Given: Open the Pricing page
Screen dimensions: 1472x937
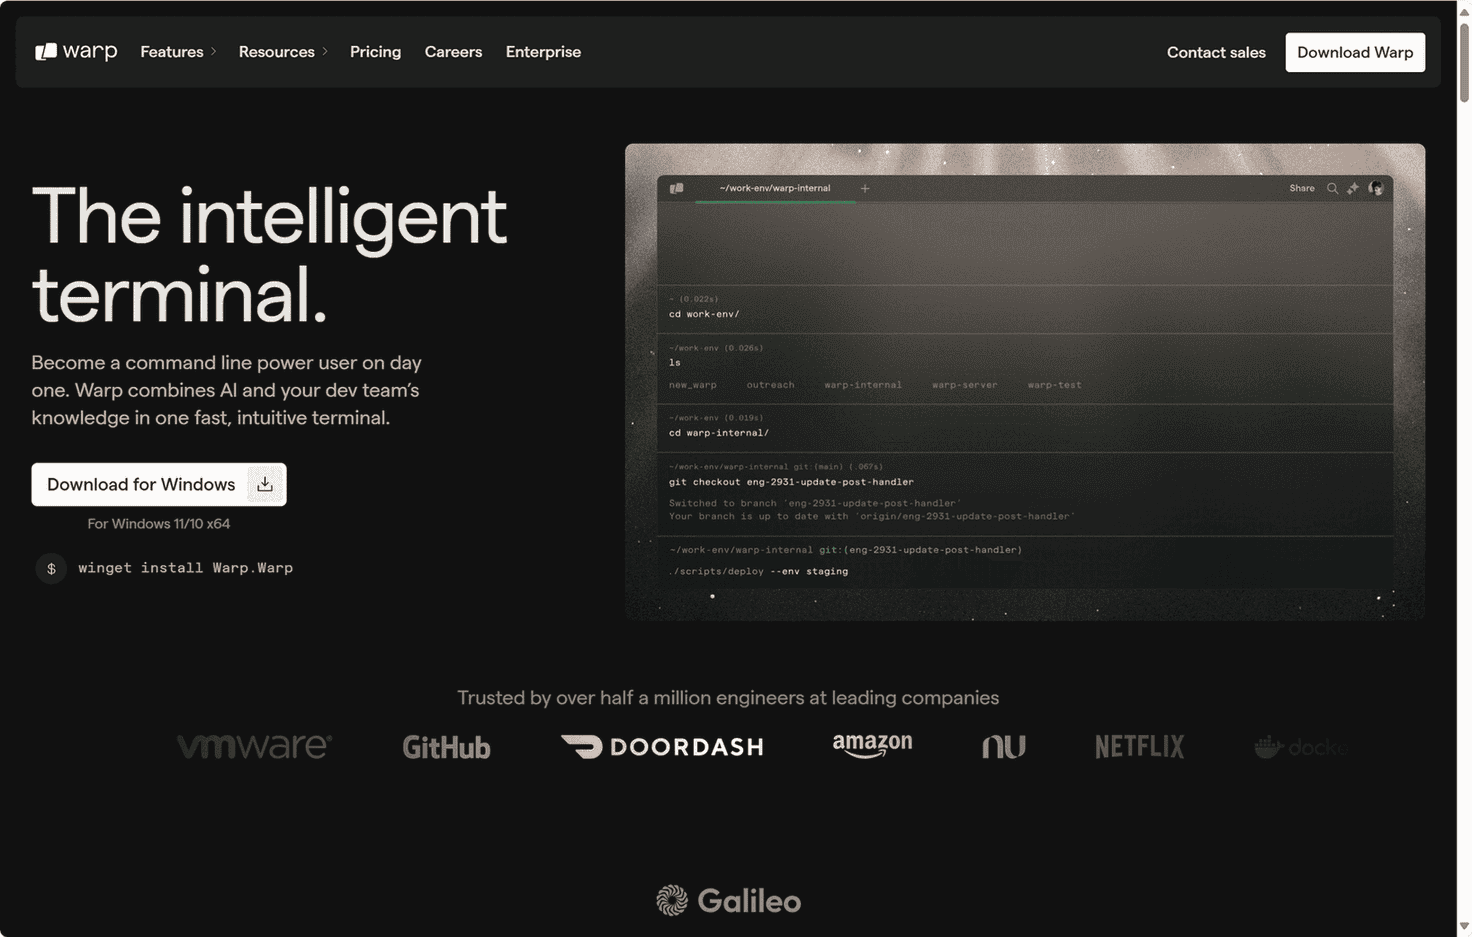Looking at the screenshot, I should click(375, 52).
